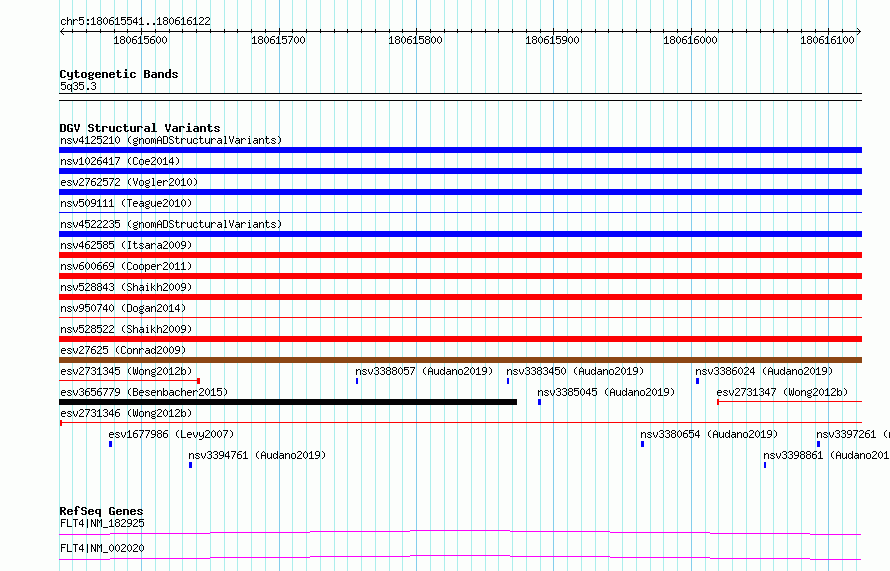Click the nsv600669 (Cooper2011) label

(x=126, y=266)
